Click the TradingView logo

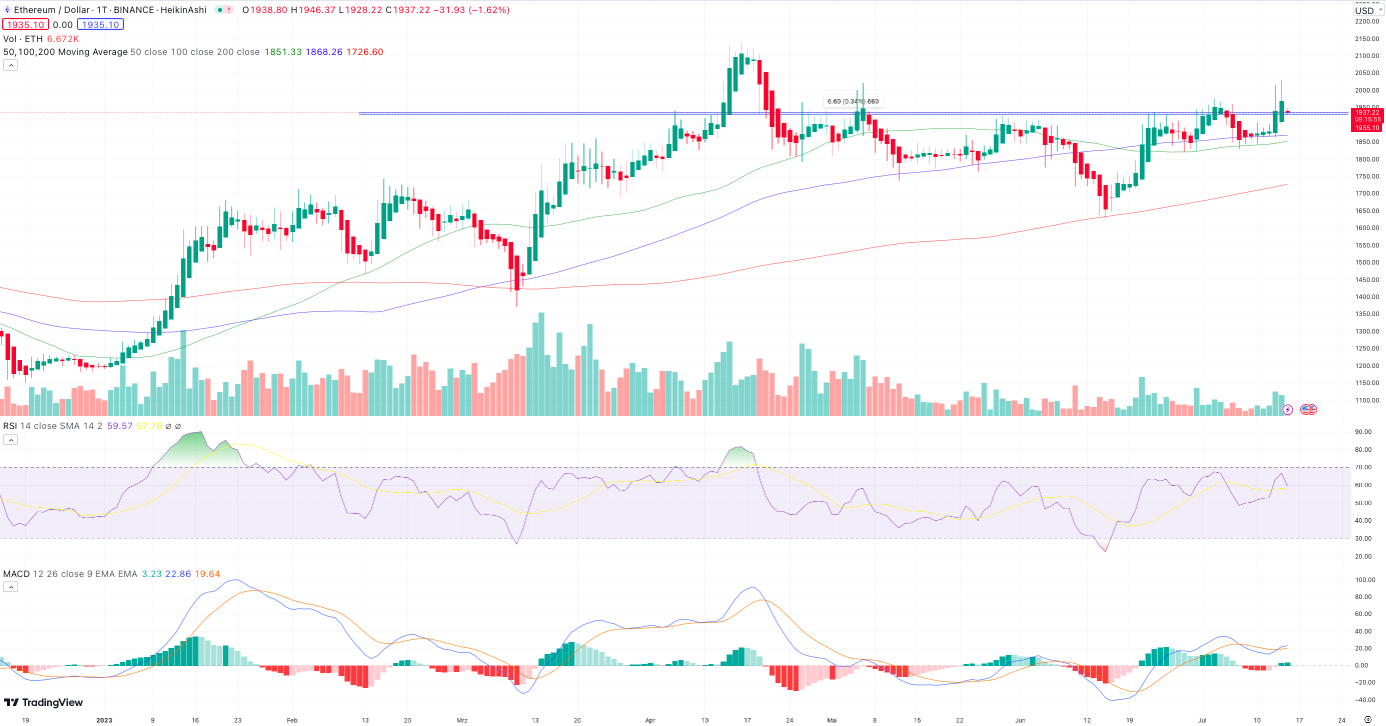click(43, 702)
